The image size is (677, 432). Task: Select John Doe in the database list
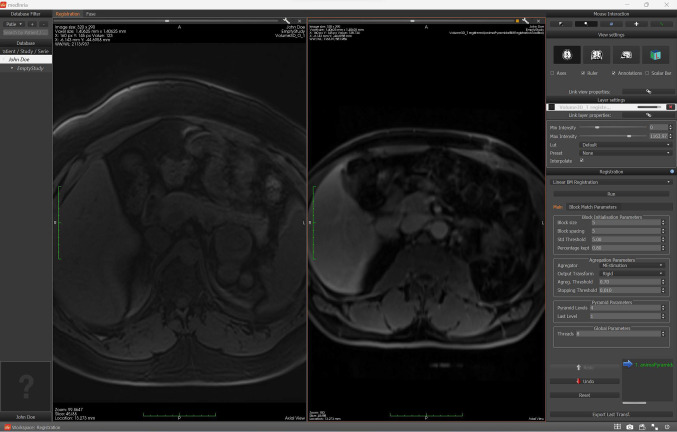click(x=26, y=59)
